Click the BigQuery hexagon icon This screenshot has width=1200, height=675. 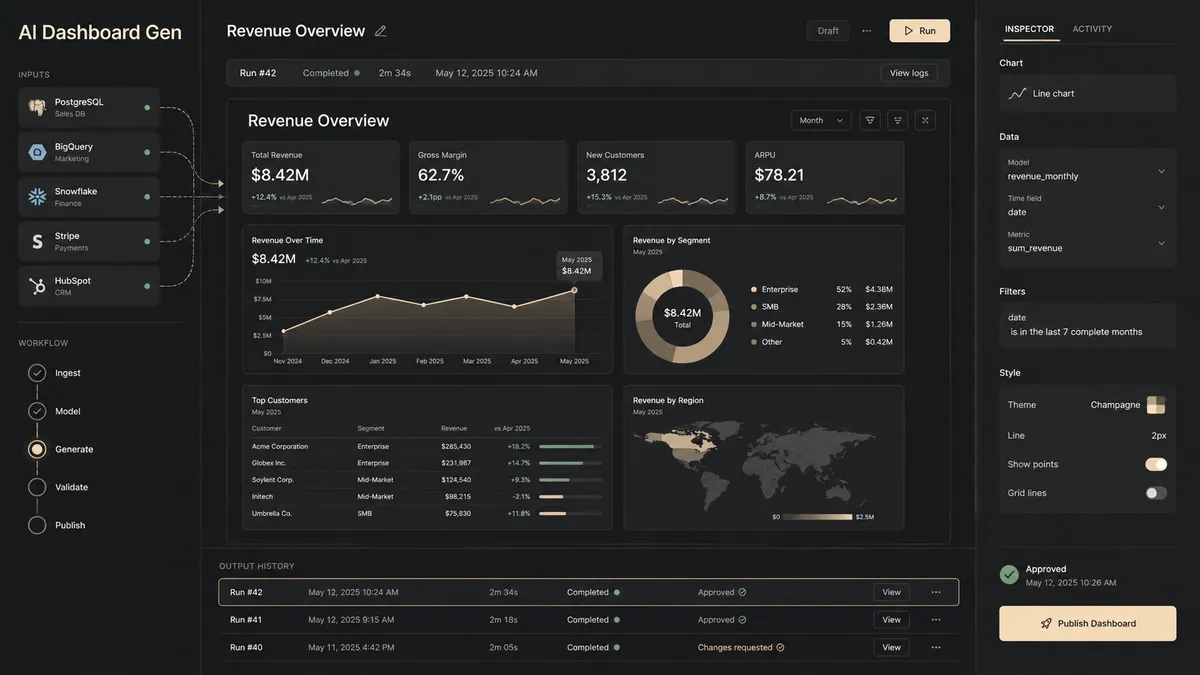click(37, 152)
